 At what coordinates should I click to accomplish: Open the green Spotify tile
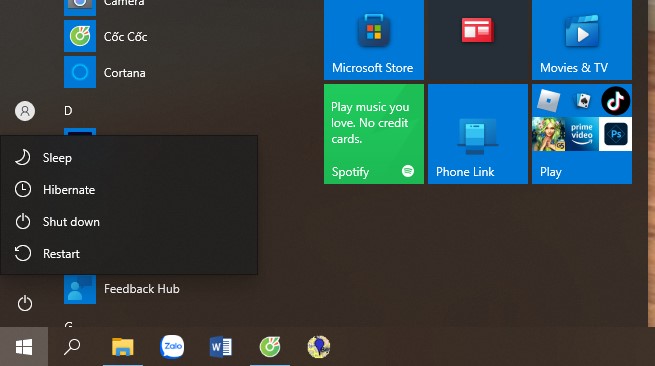(x=374, y=134)
